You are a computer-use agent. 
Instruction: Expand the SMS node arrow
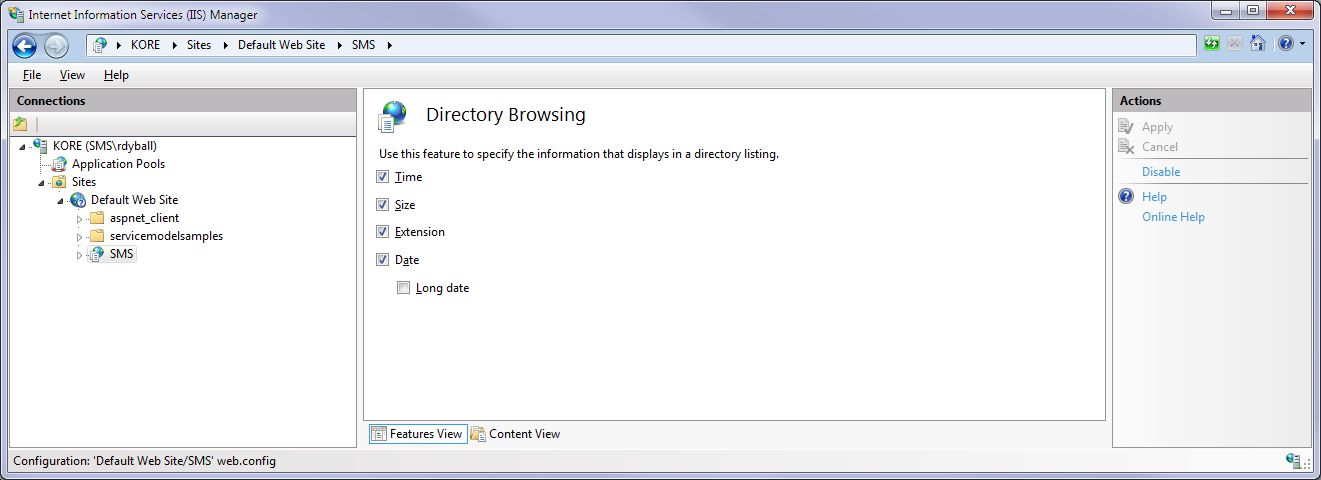tap(80, 255)
